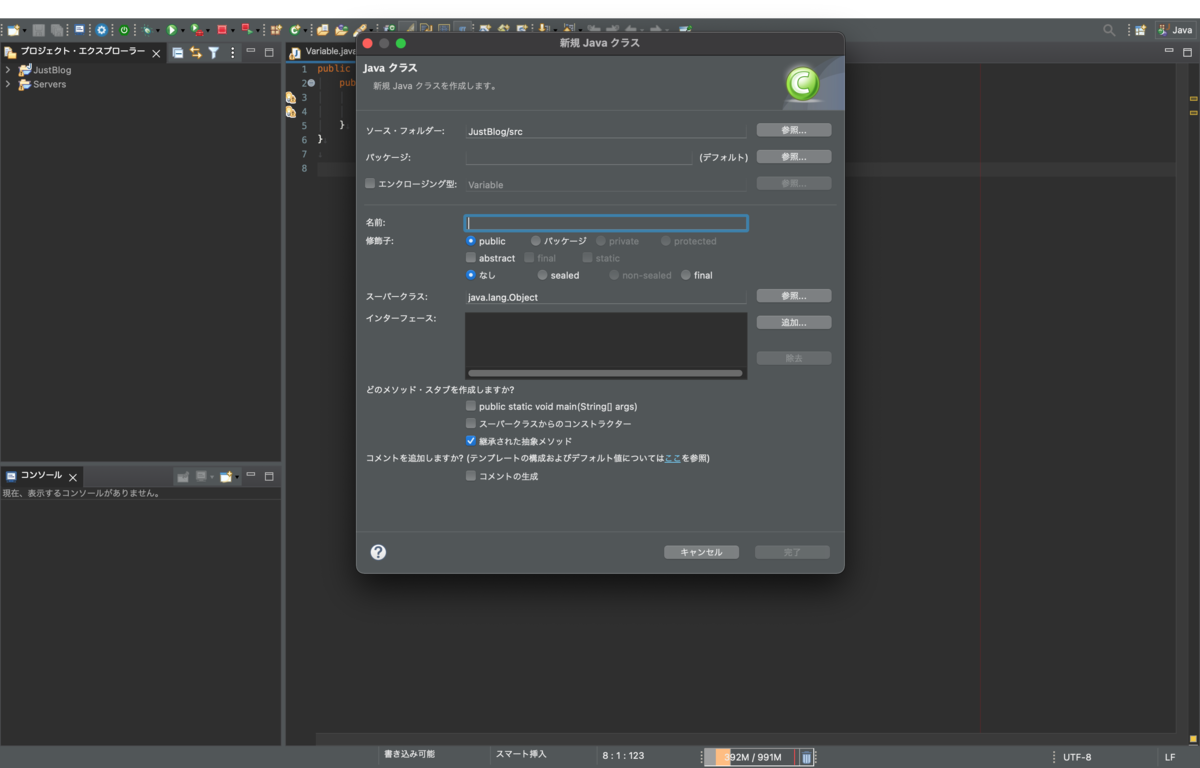Screen dimensions: 1200x768
Task: Open the dropdown arrow next to Debug icon
Action: (x=157, y=31)
